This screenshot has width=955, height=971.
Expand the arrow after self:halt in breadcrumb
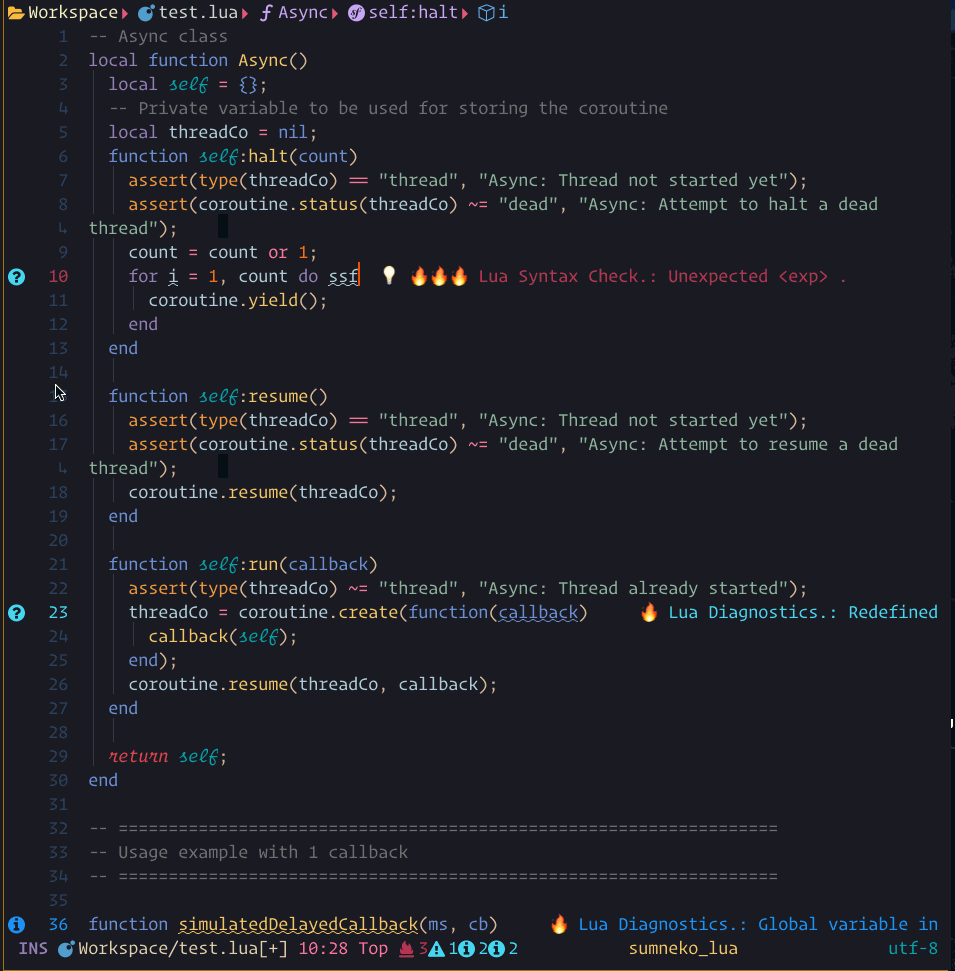pyautogui.click(x=464, y=13)
